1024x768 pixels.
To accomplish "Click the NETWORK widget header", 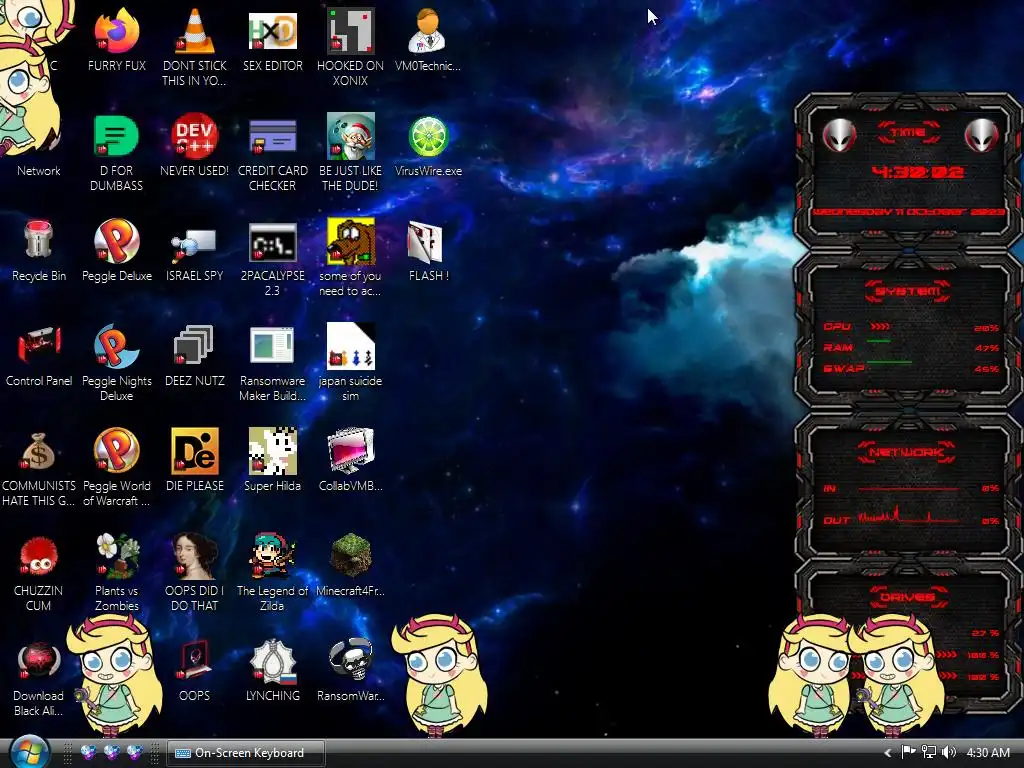I will (908, 452).
